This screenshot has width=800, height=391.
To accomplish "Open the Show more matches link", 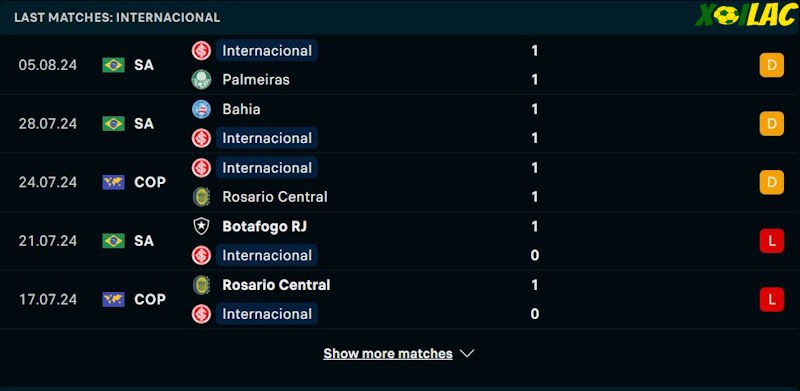I will [388, 354].
